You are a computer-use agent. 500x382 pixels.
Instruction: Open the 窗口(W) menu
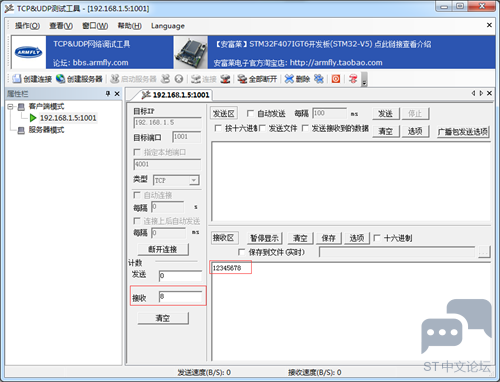[x=95, y=26]
